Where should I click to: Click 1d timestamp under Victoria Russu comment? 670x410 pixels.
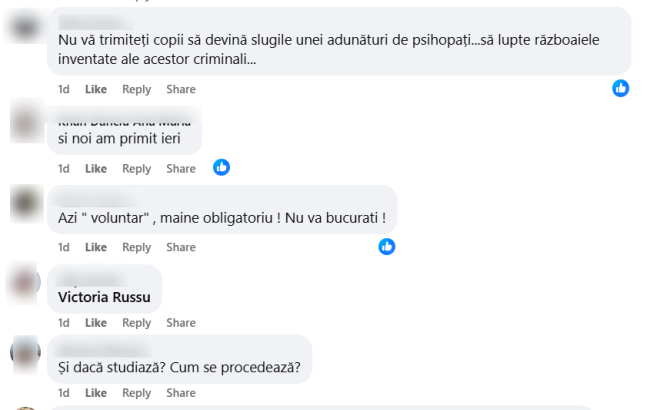[x=64, y=323]
